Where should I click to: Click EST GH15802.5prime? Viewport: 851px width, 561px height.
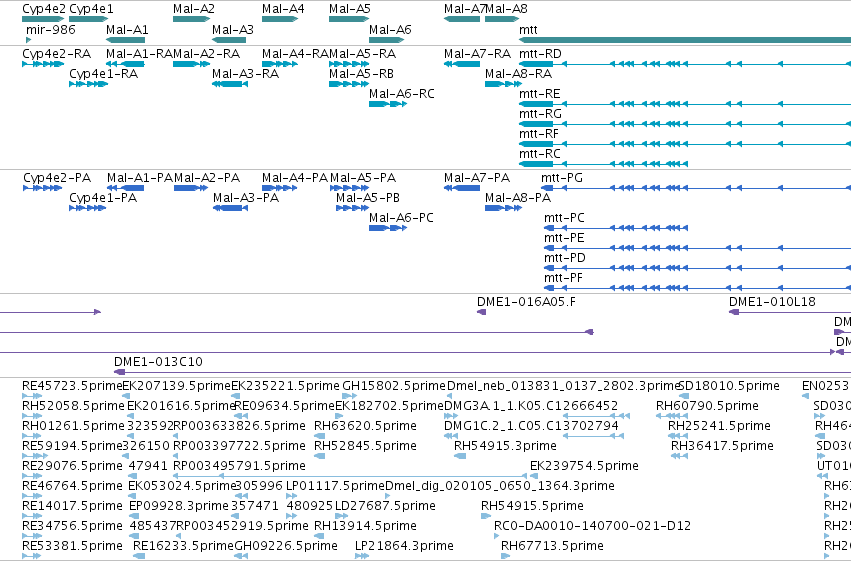click(350, 396)
